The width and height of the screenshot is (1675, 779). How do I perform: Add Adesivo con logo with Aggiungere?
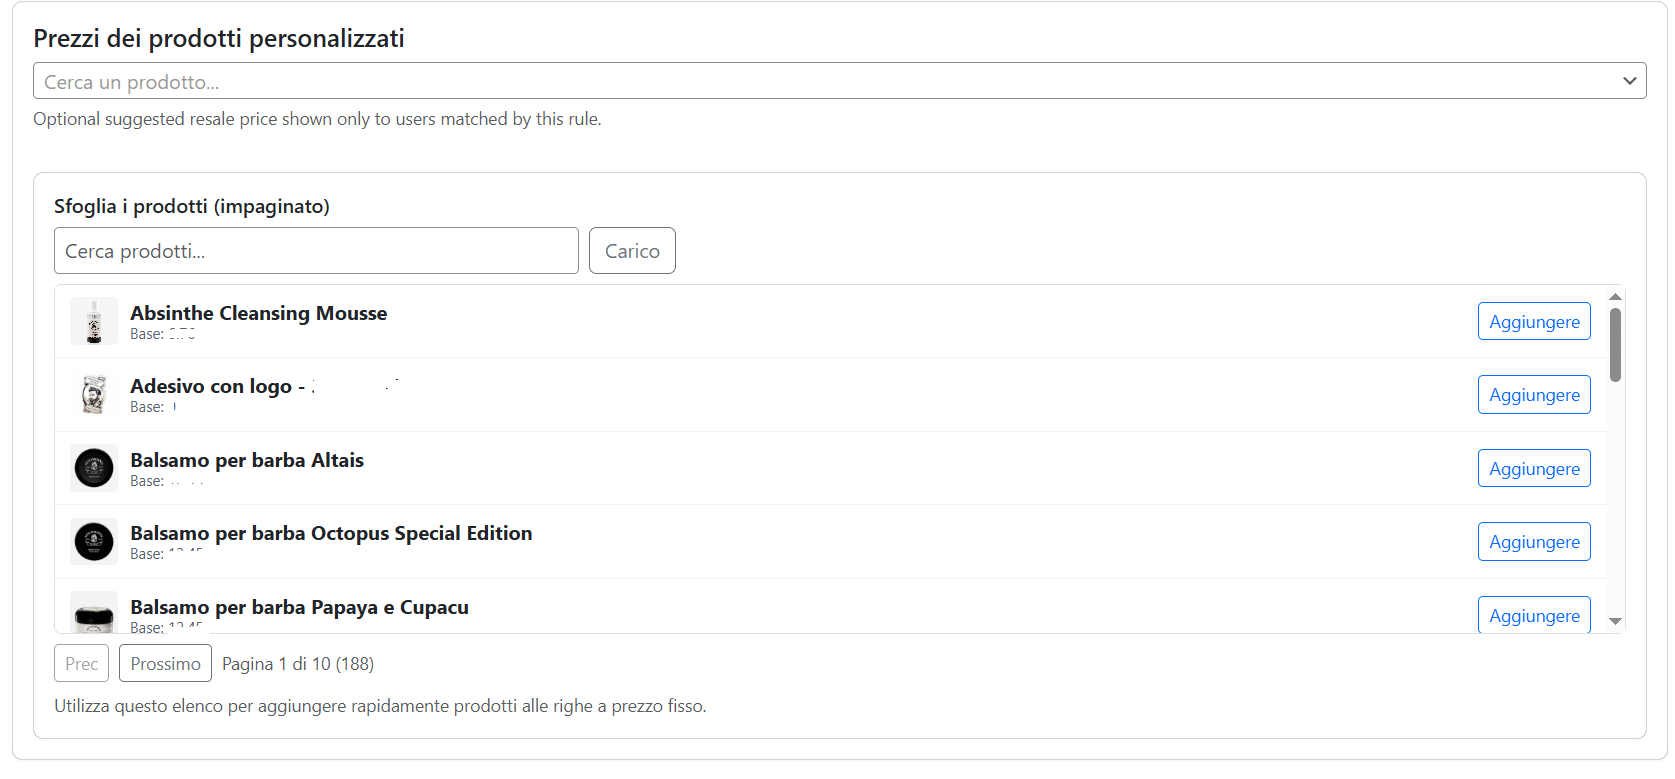coord(1533,395)
